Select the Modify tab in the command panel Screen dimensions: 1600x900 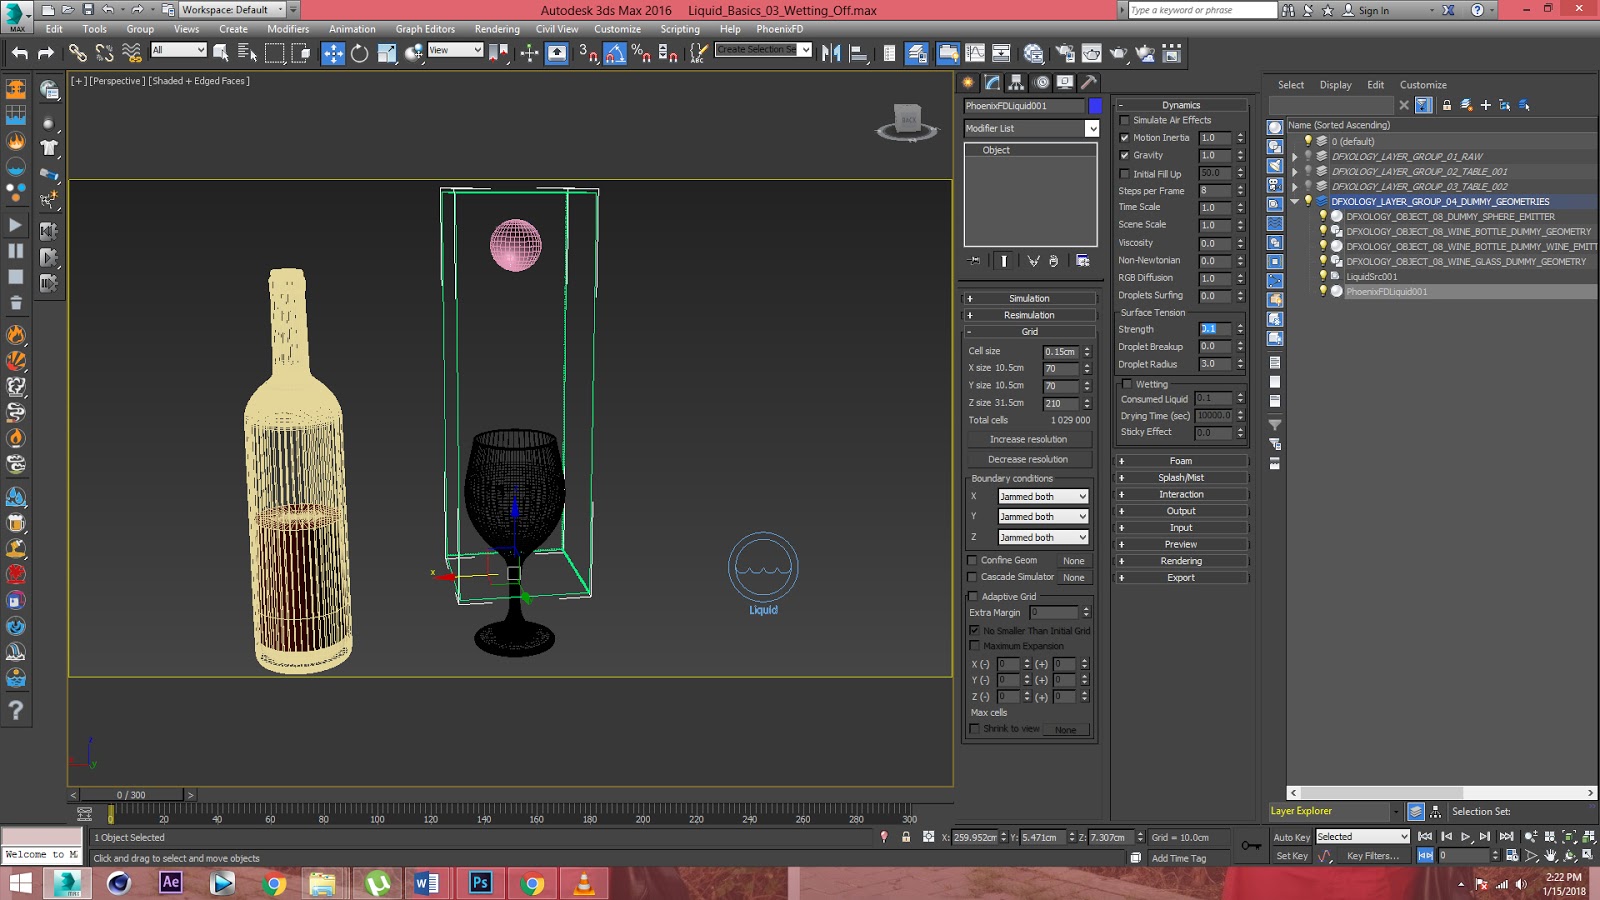point(992,86)
